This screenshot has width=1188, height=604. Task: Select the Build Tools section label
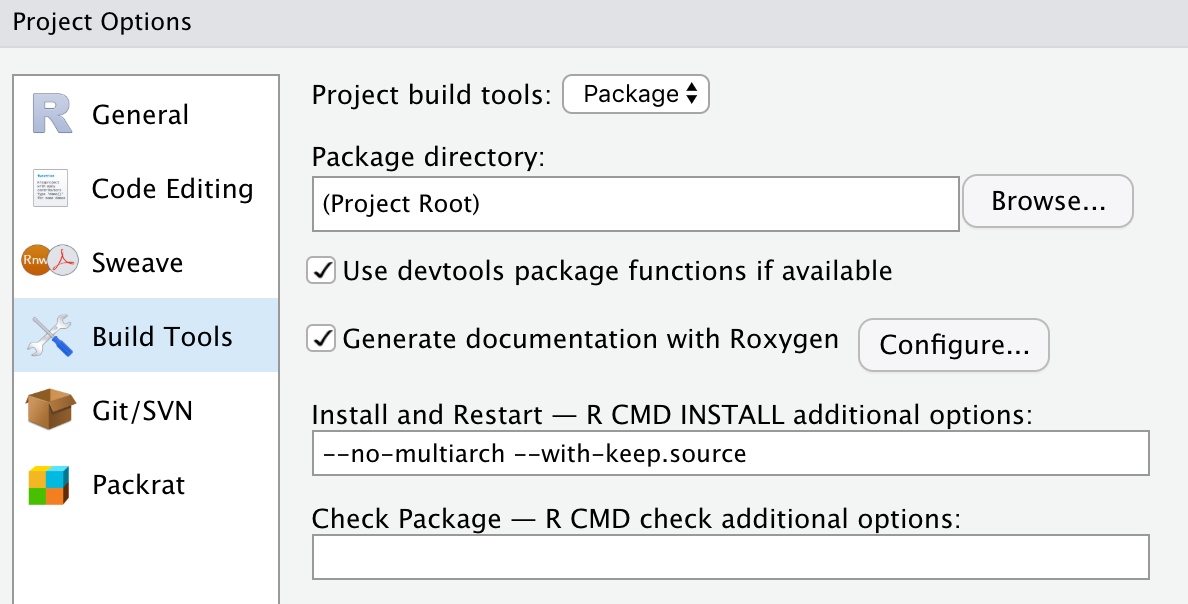[162, 337]
